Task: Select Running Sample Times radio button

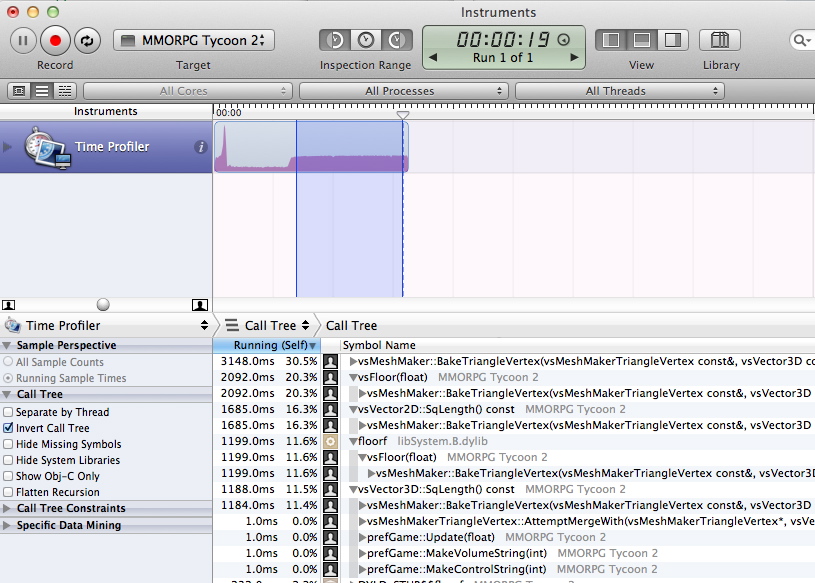Action: pyautogui.click(x=8, y=378)
